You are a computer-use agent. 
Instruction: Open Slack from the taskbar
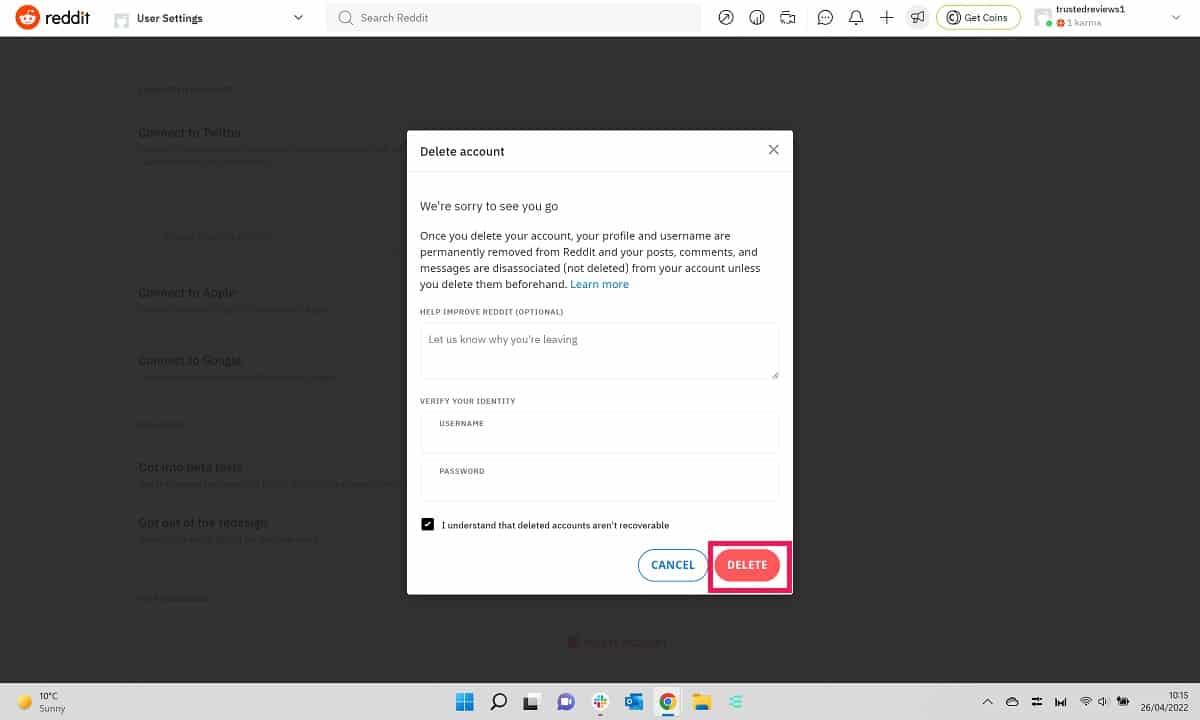[x=600, y=702]
